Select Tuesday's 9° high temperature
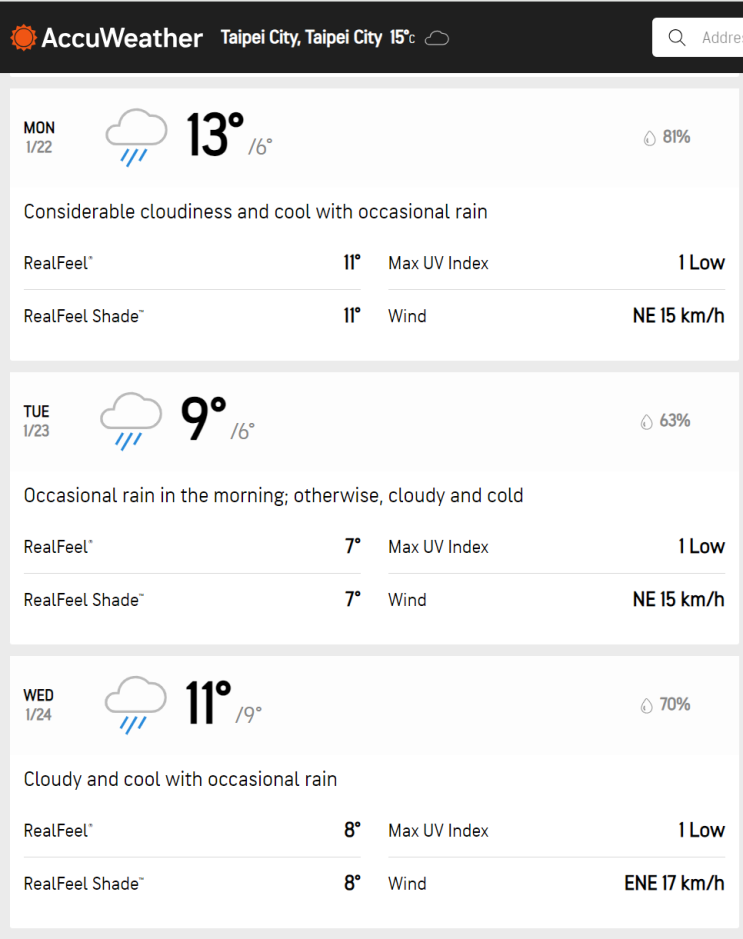The image size is (743, 939). click(x=203, y=420)
